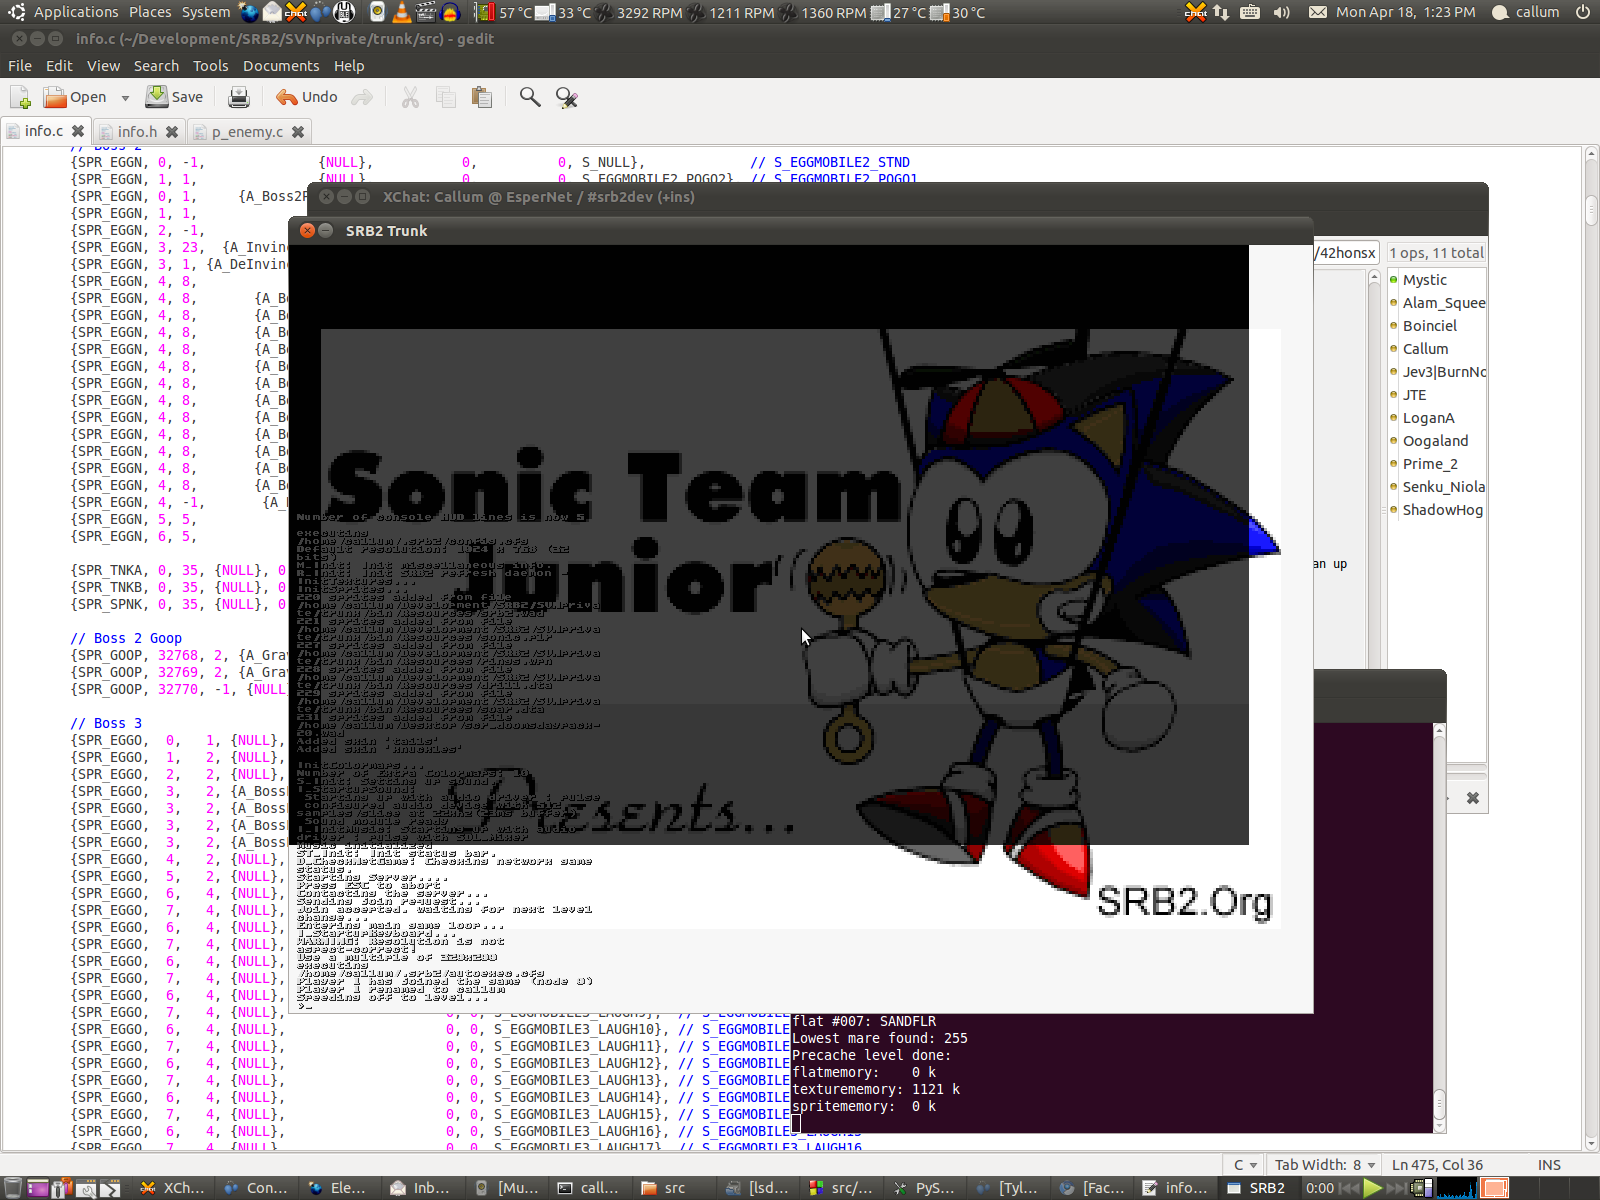Open the sound volume indicator
This screenshot has height=1200, width=1600.
tap(1282, 12)
